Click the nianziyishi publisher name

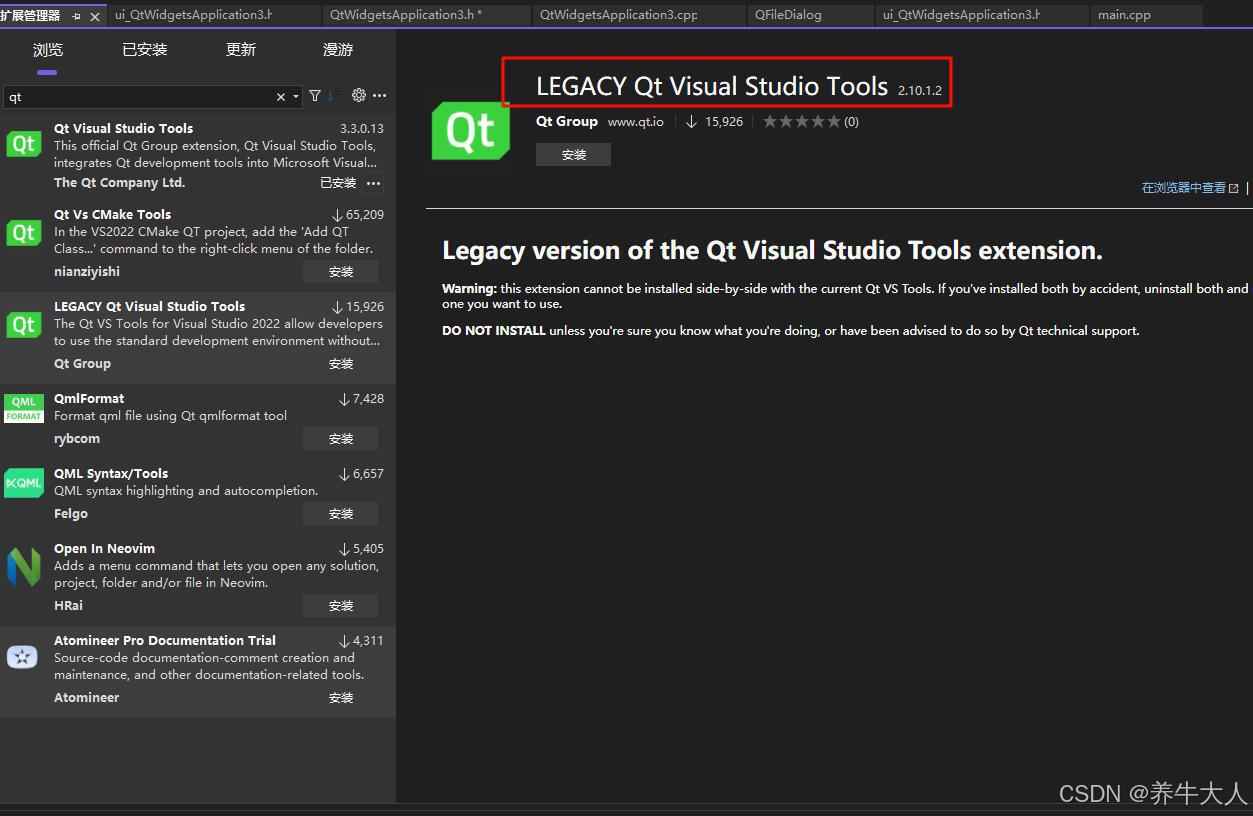[x=87, y=271]
